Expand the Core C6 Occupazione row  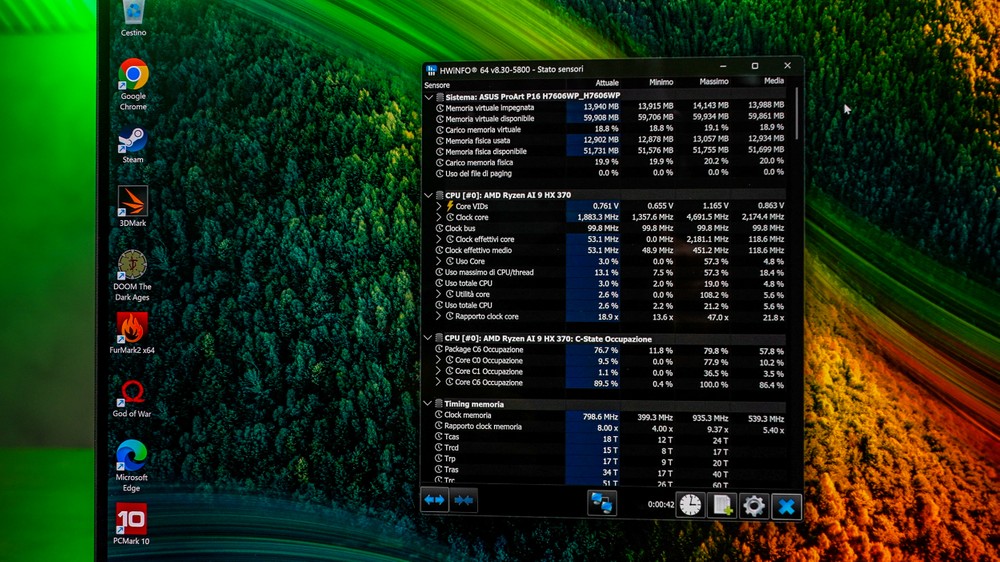point(438,382)
